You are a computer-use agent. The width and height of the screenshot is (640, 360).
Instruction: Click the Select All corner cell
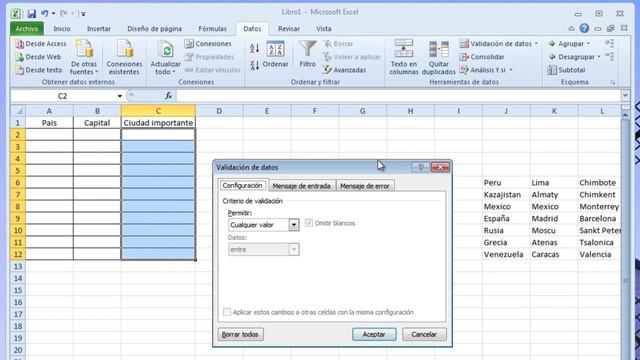[x=18, y=111]
